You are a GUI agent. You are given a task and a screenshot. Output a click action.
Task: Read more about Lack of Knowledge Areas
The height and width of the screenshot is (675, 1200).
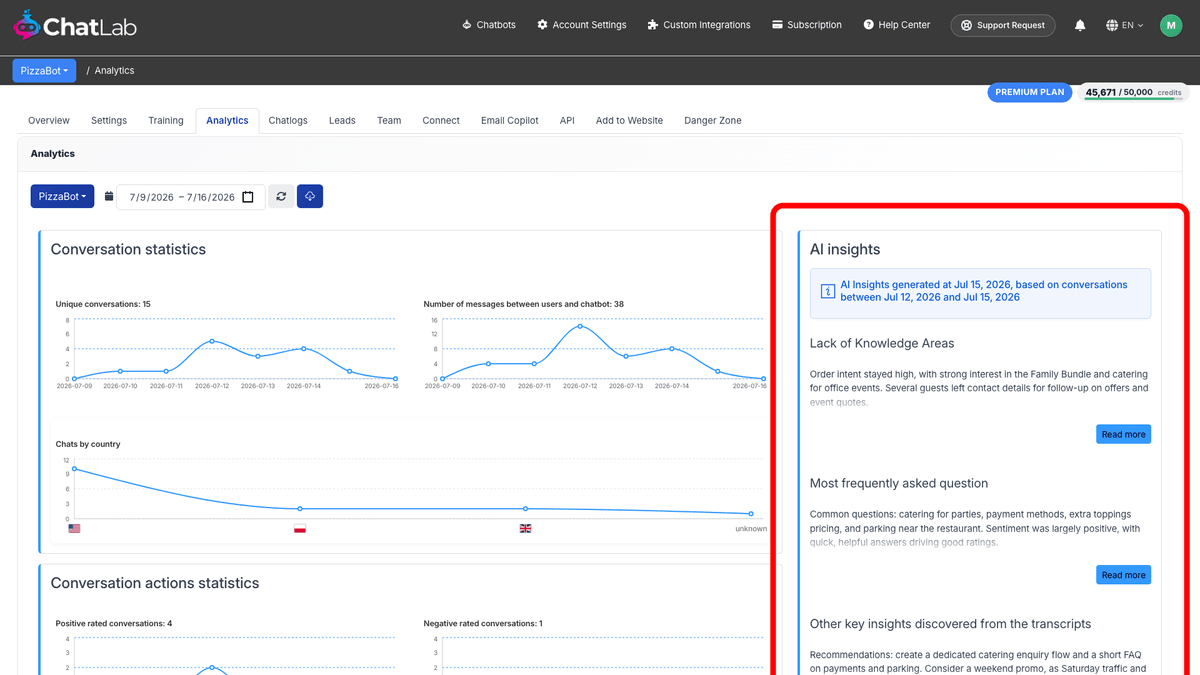click(x=1123, y=434)
